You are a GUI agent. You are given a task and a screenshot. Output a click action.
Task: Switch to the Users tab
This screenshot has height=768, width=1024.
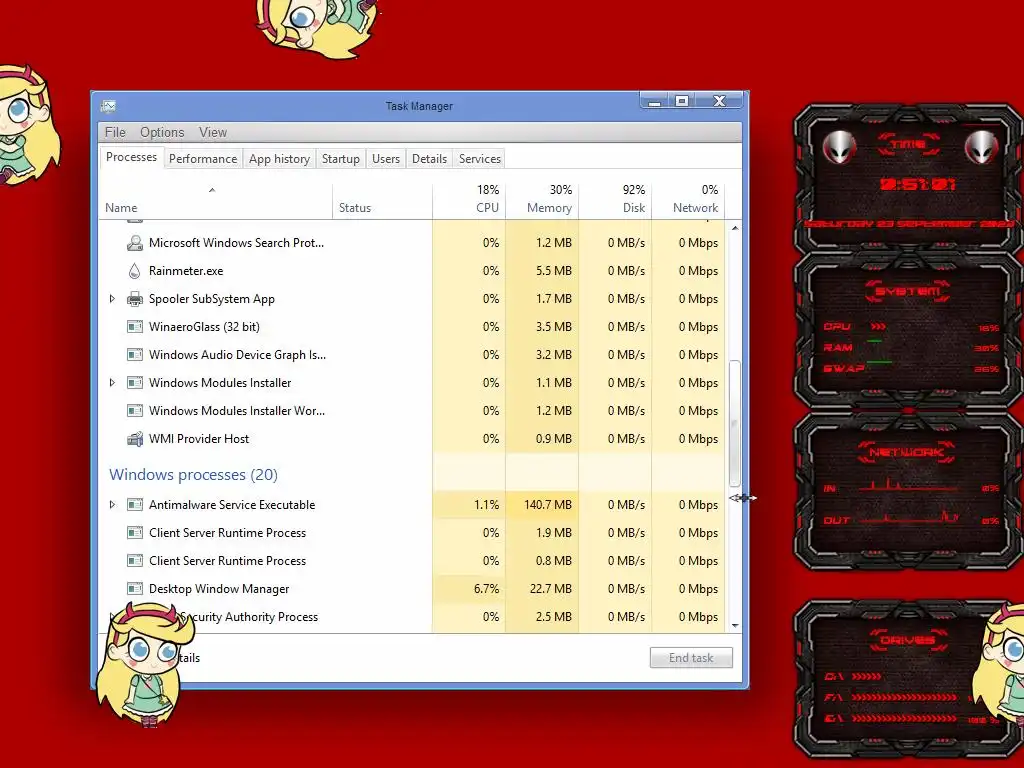tap(386, 159)
